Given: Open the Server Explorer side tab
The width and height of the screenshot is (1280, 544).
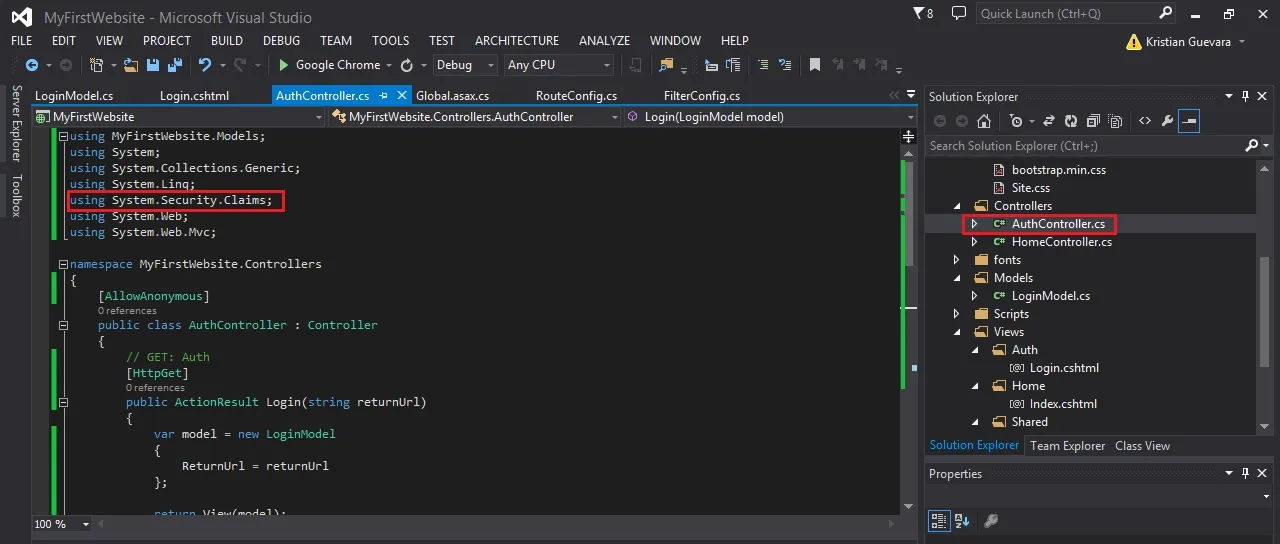Looking at the screenshot, I should click(16, 123).
